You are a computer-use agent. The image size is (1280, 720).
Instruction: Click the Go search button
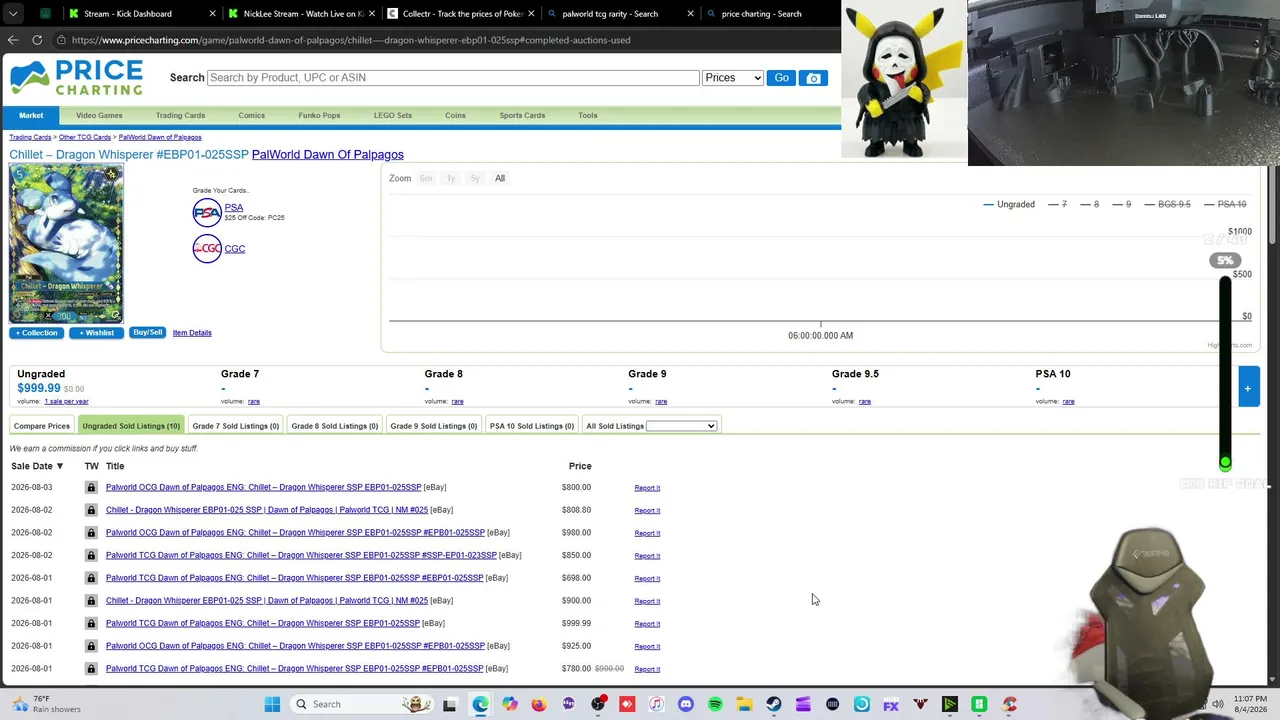click(x=781, y=78)
